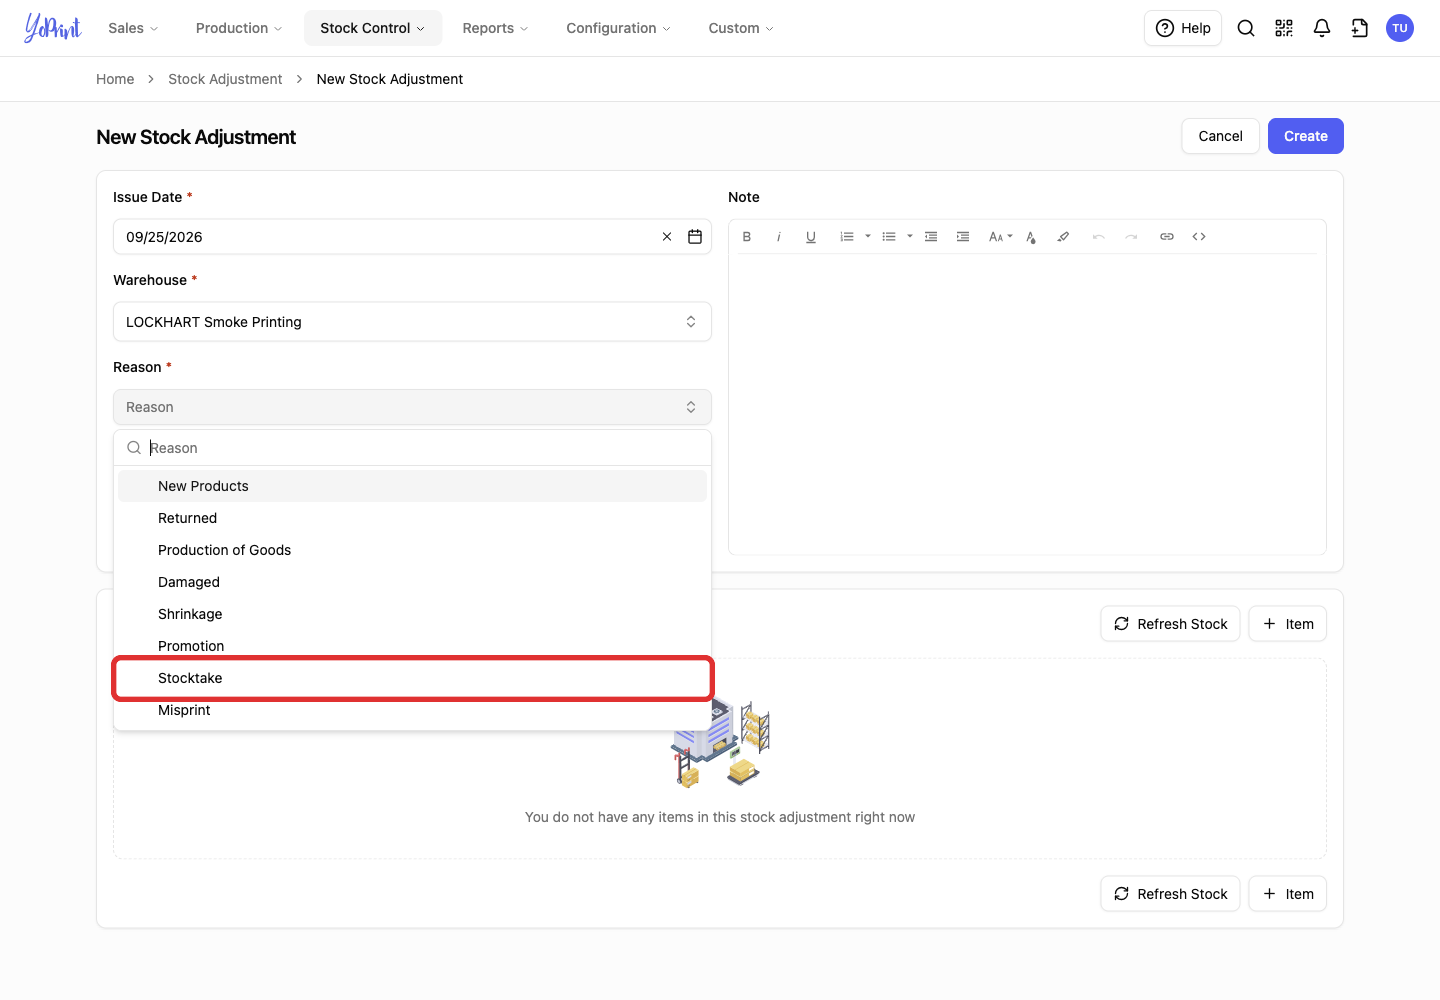The height and width of the screenshot is (1000, 1440).
Task: Select New Products reason
Action: [x=412, y=486]
